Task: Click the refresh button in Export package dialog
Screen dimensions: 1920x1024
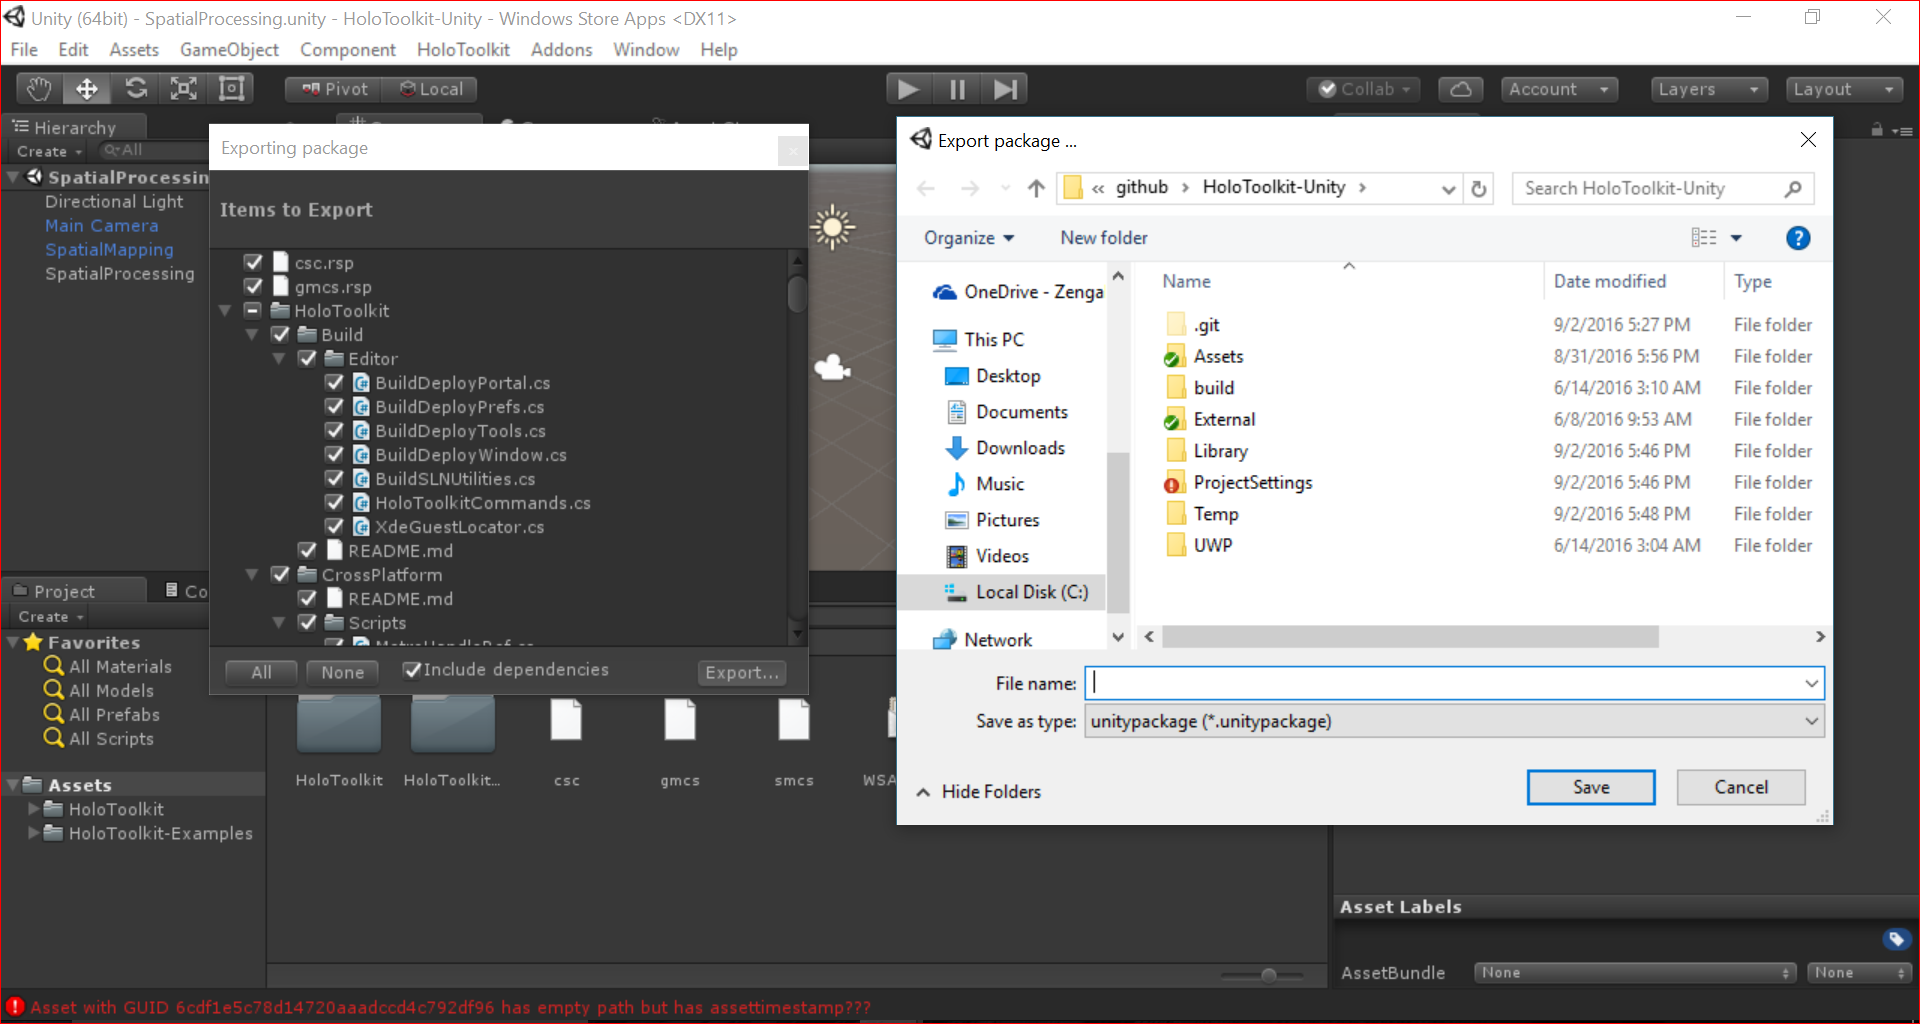Action: pyautogui.click(x=1479, y=188)
